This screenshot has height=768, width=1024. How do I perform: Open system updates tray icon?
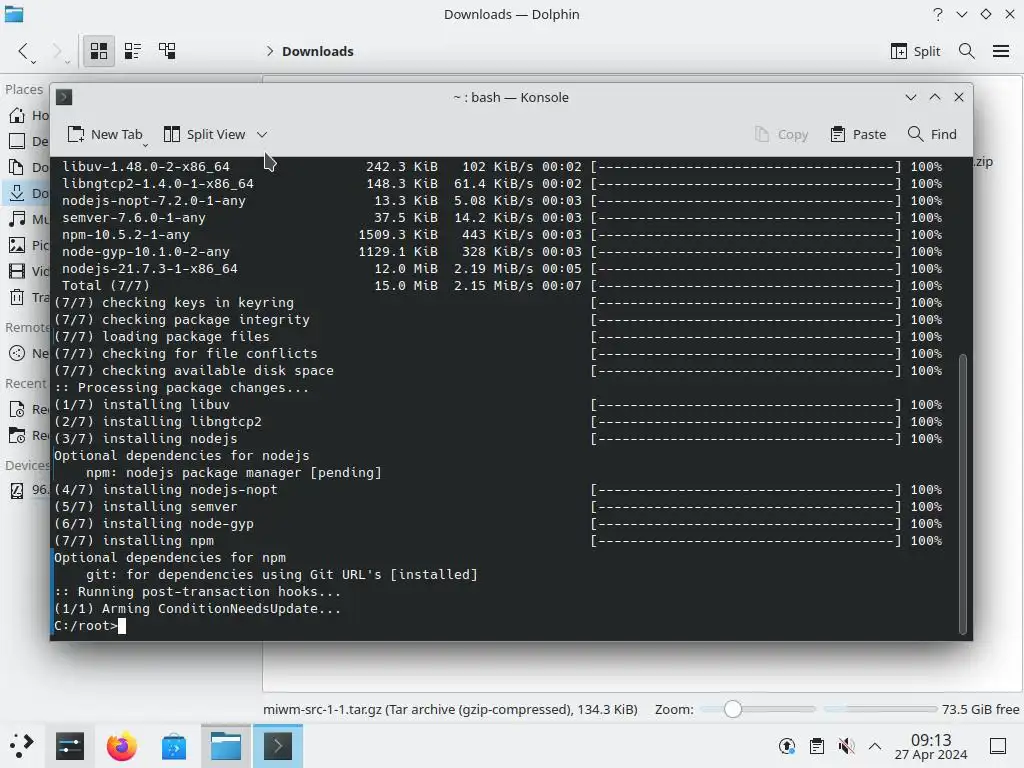pos(787,746)
